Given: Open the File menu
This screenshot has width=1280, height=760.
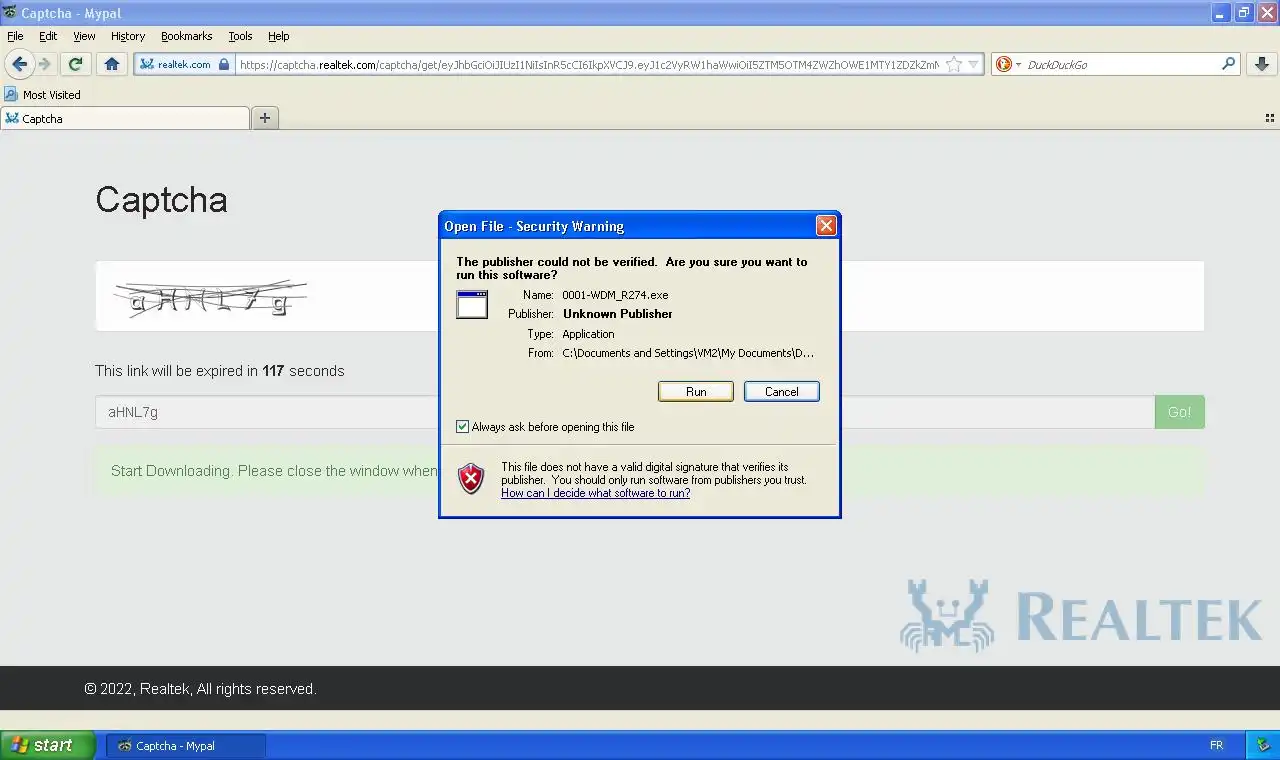Looking at the screenshot, I should (x=15, y=36).
